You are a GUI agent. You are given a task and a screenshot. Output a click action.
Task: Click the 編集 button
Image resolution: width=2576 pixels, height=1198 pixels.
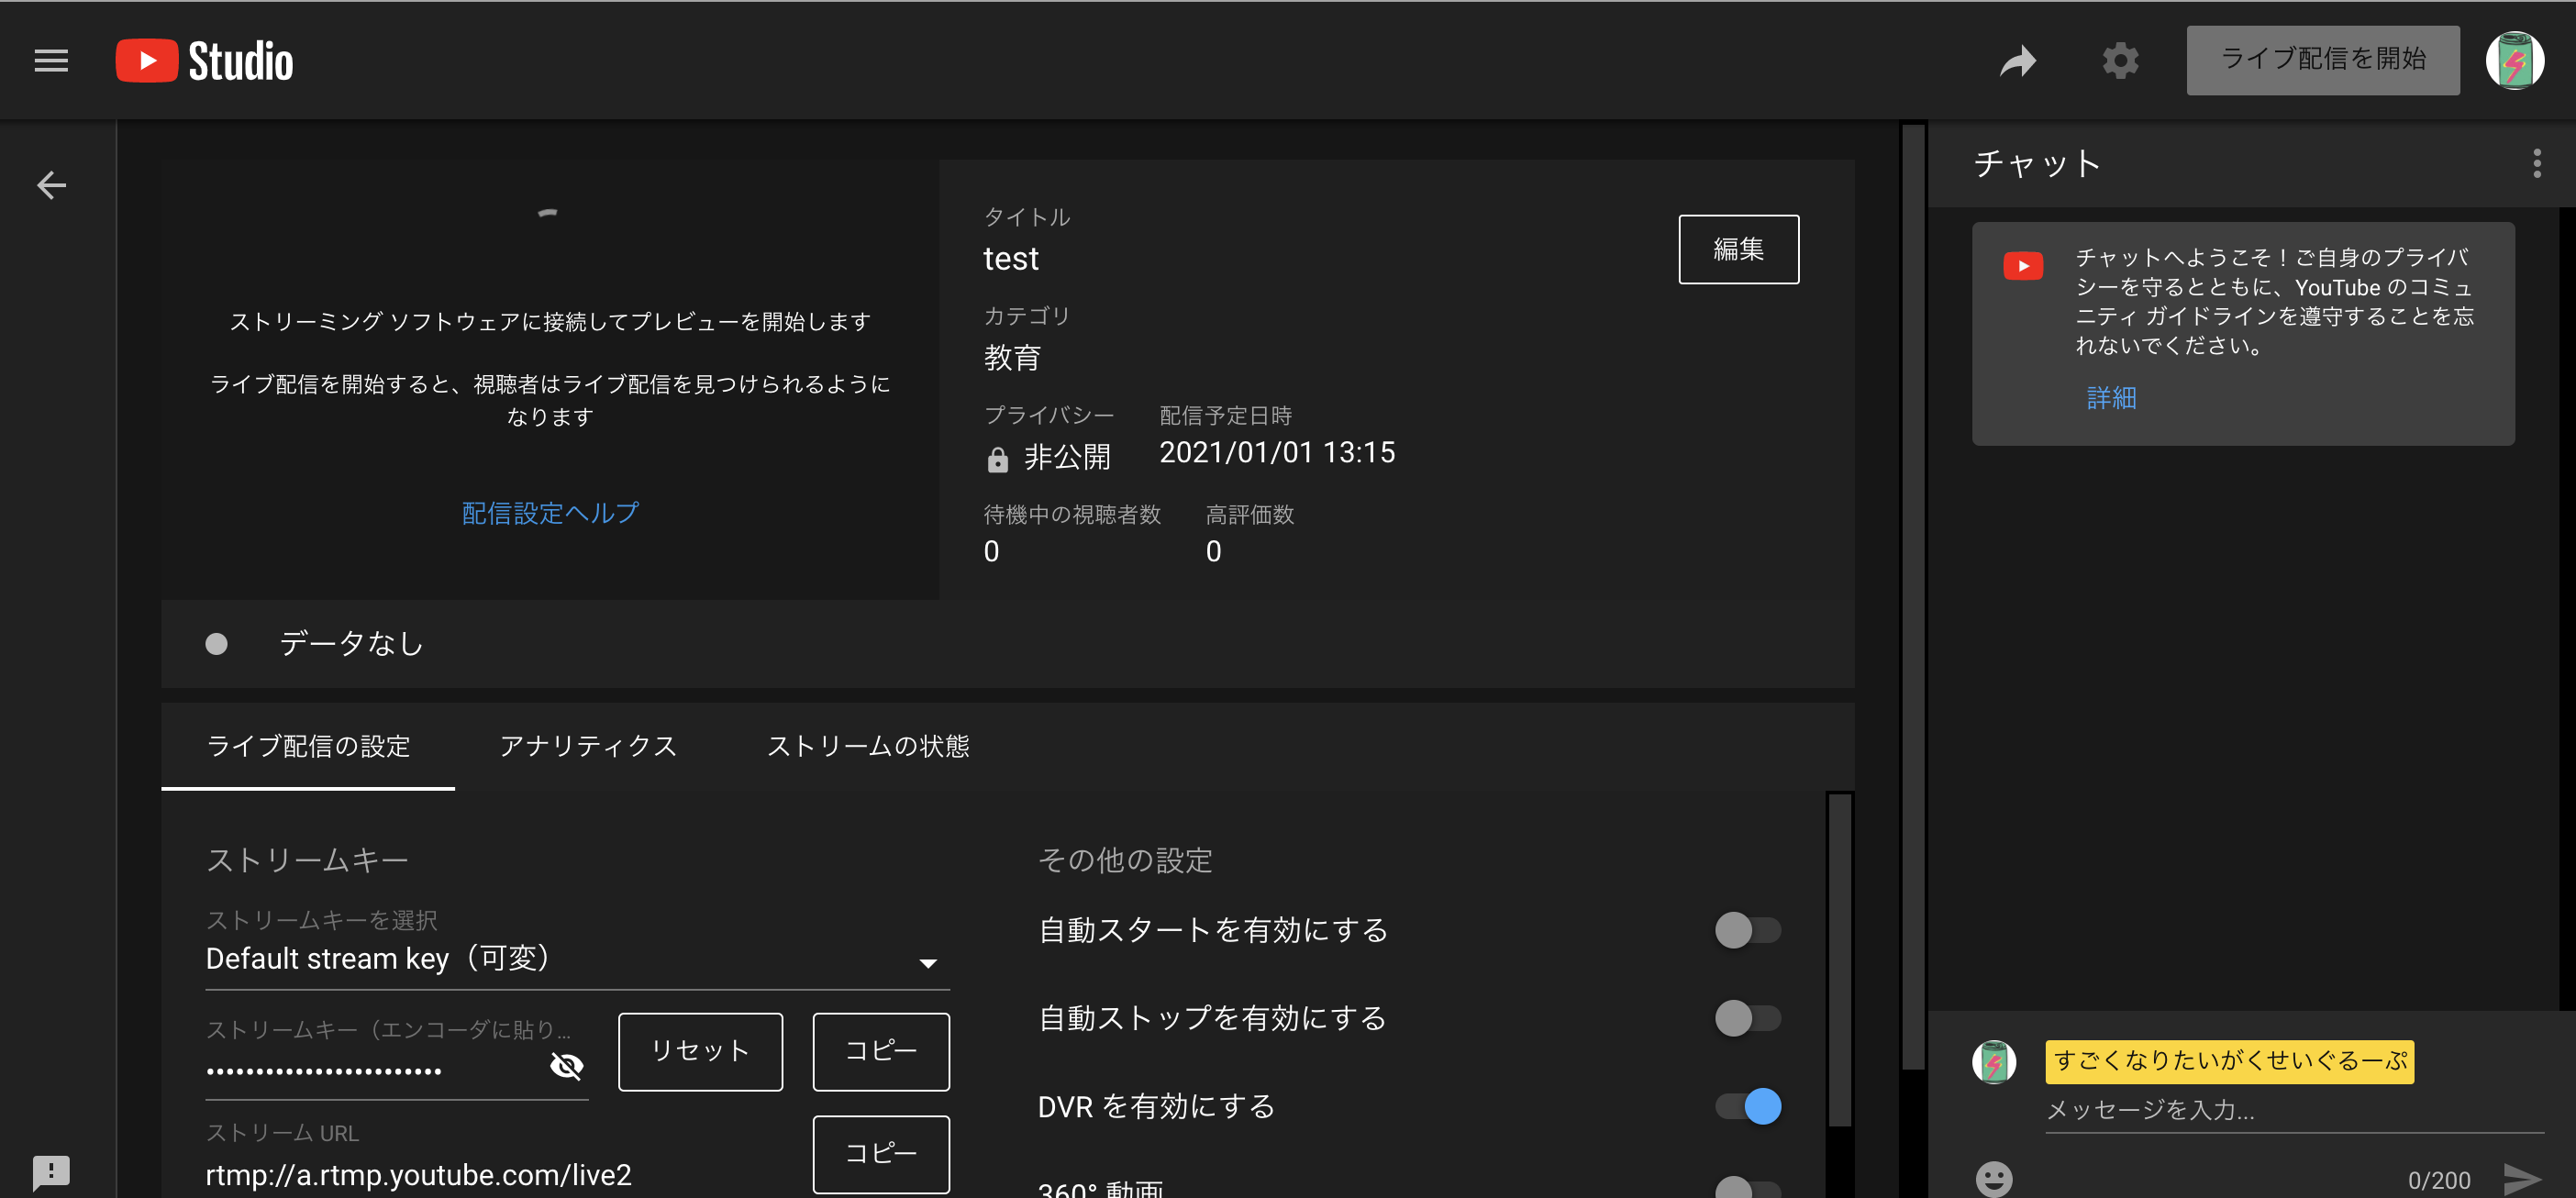coord(1737,249)
